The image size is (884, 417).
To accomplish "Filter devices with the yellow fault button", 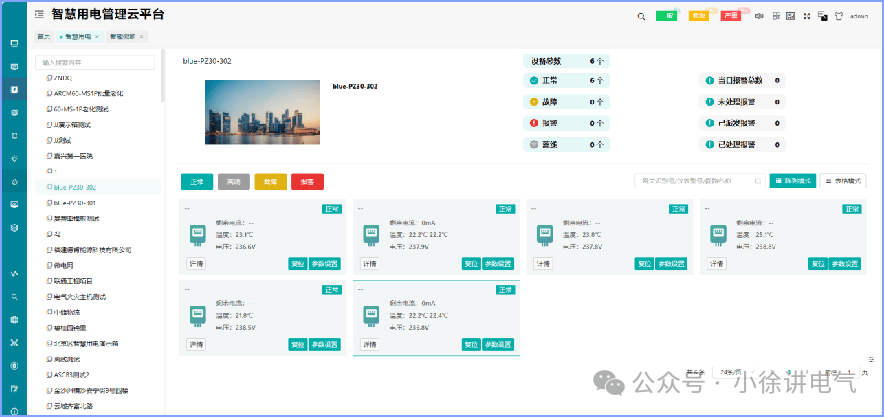I will click(x=270, y=182).
